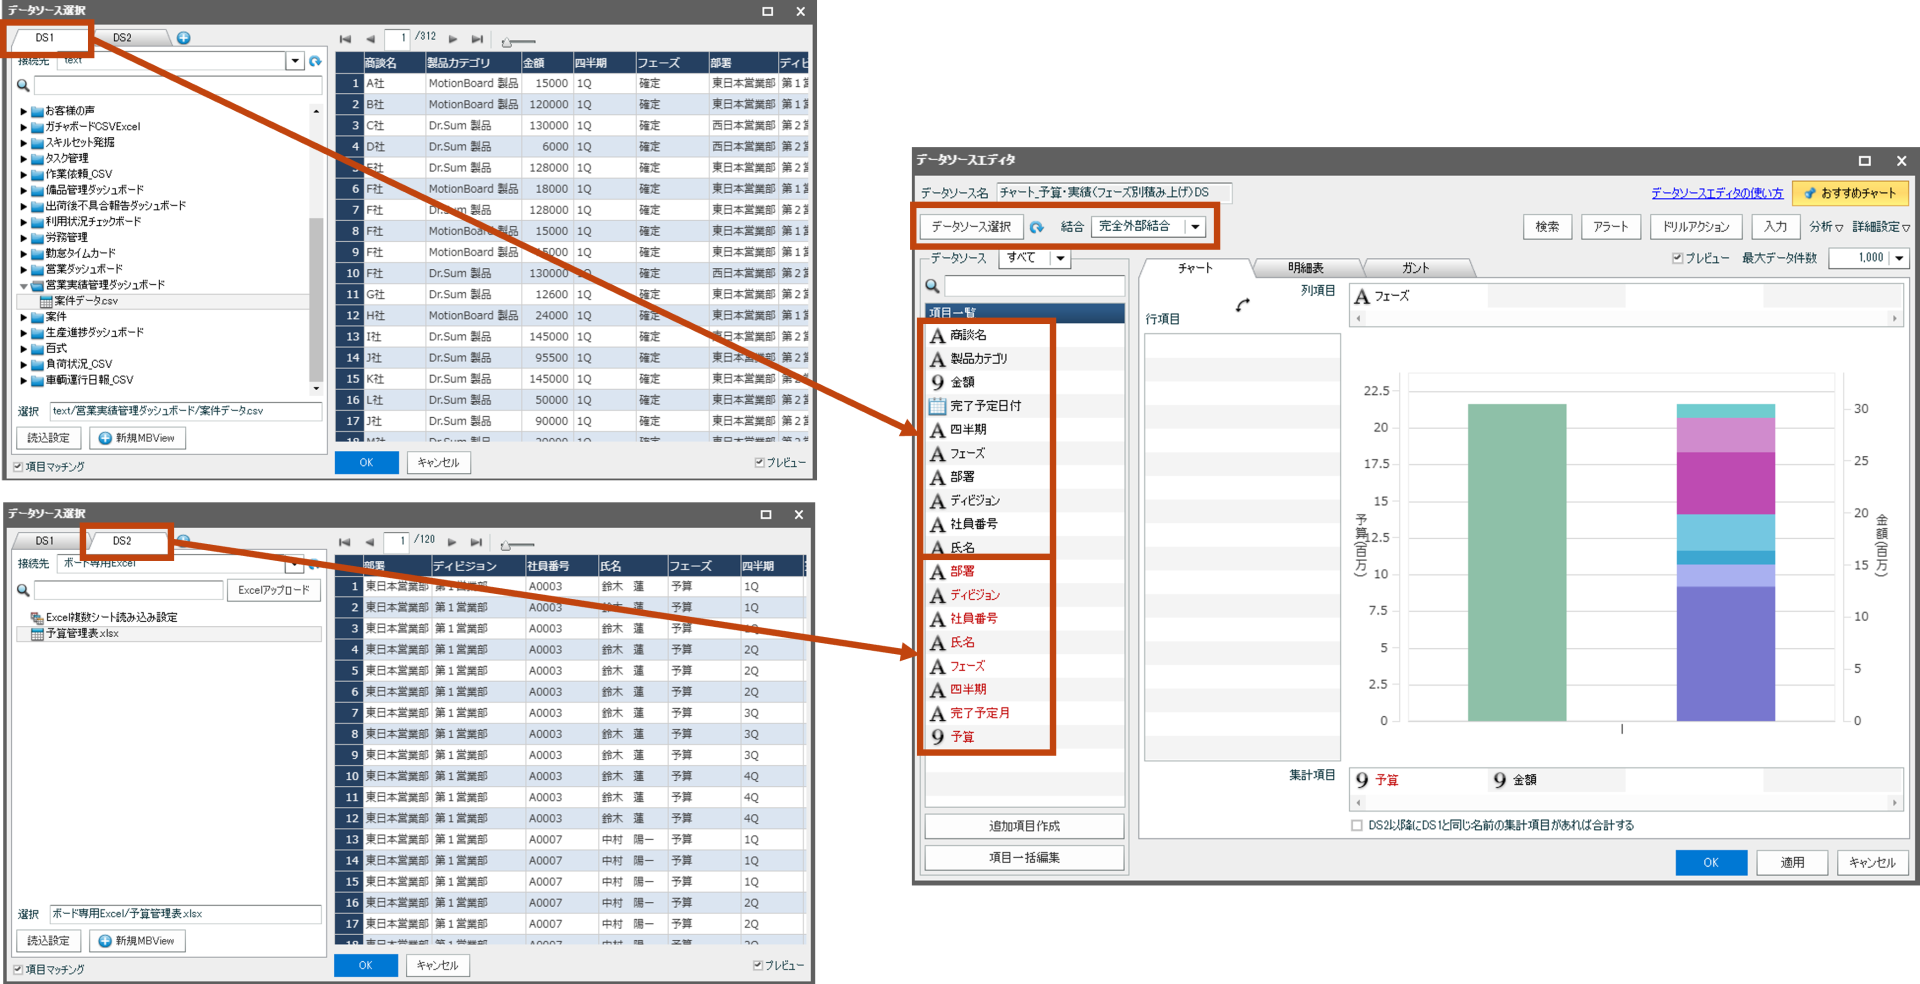Enable DS2以降にDS1と同じ名前の集計項目 sum checkbox

[1357, 825]
